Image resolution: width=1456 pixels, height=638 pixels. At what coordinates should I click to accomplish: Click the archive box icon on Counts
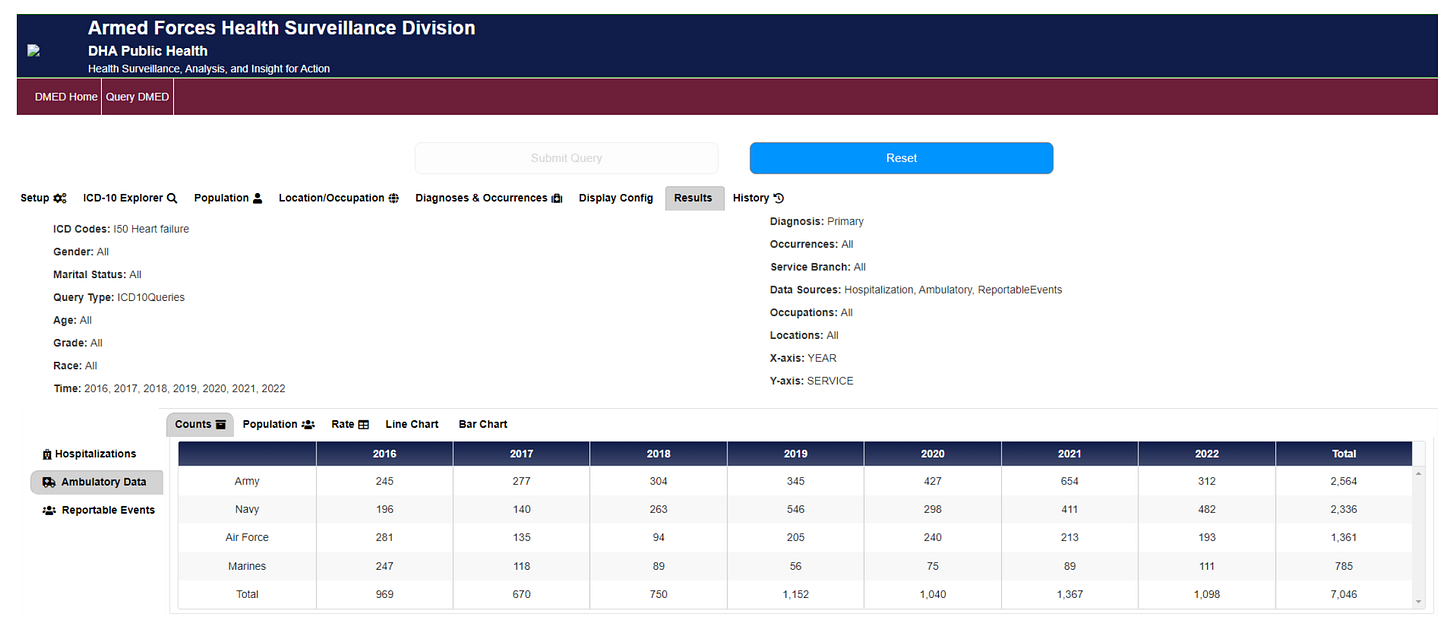coord(221,424)
